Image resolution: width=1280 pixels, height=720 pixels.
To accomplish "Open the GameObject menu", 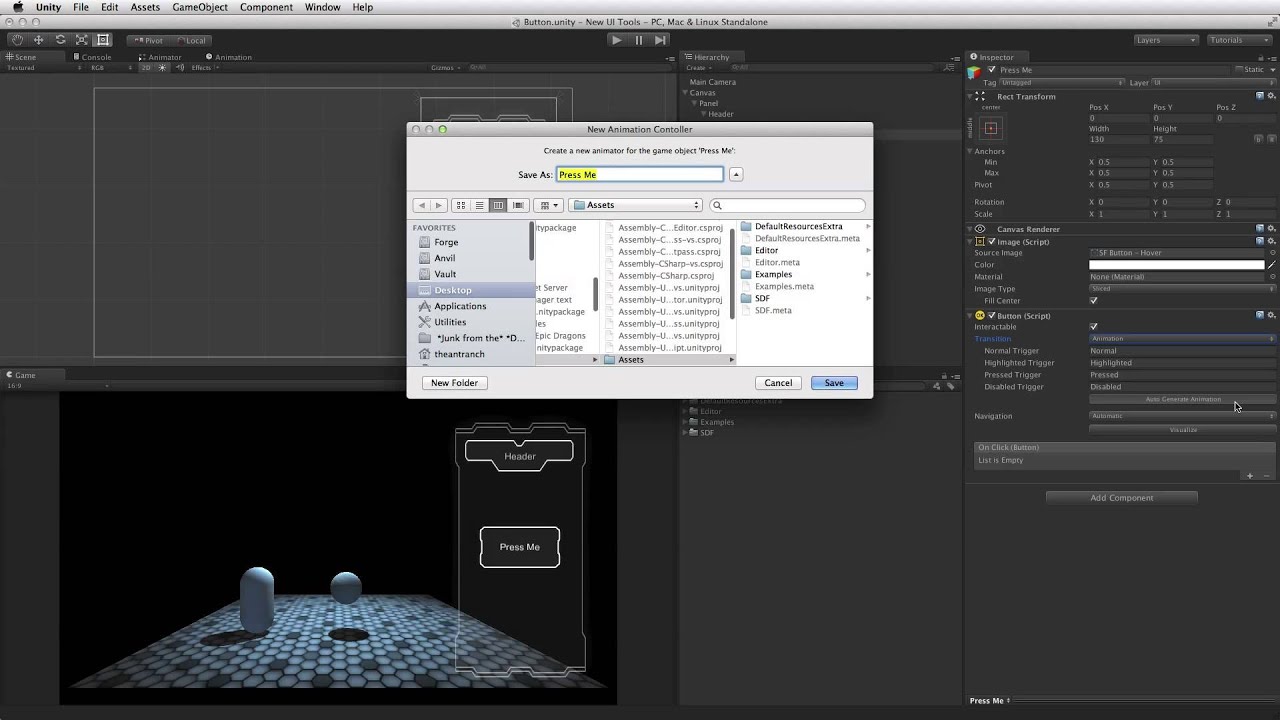I will click(x=199, y=7).
